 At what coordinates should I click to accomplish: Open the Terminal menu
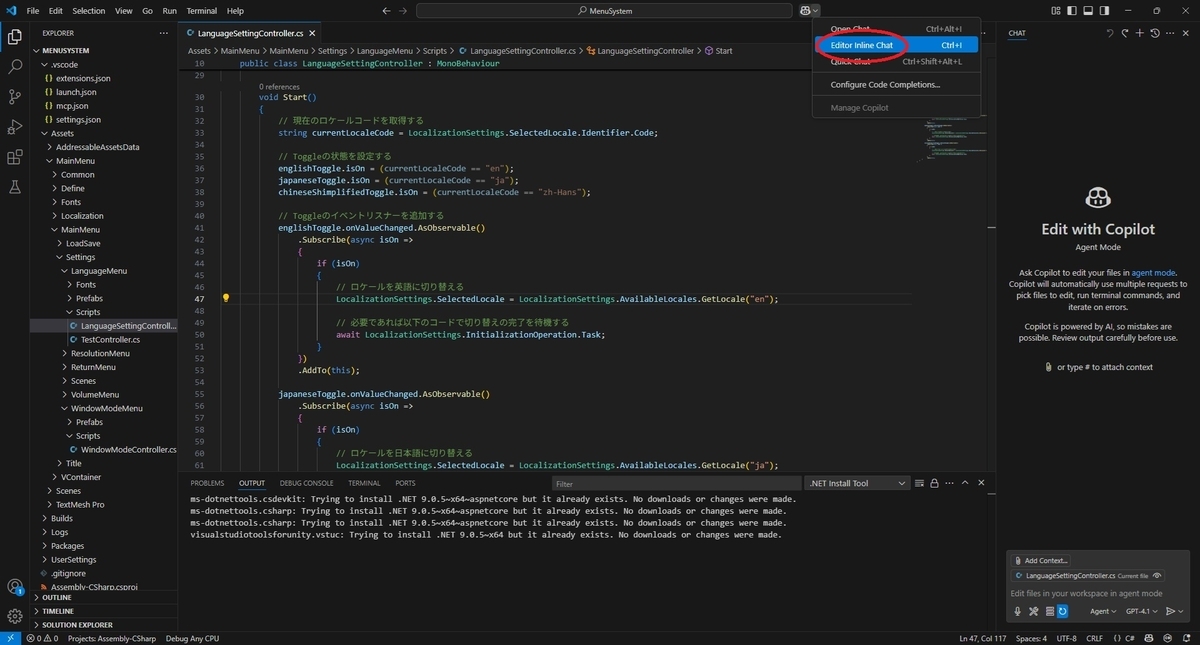tap(200, 11)
